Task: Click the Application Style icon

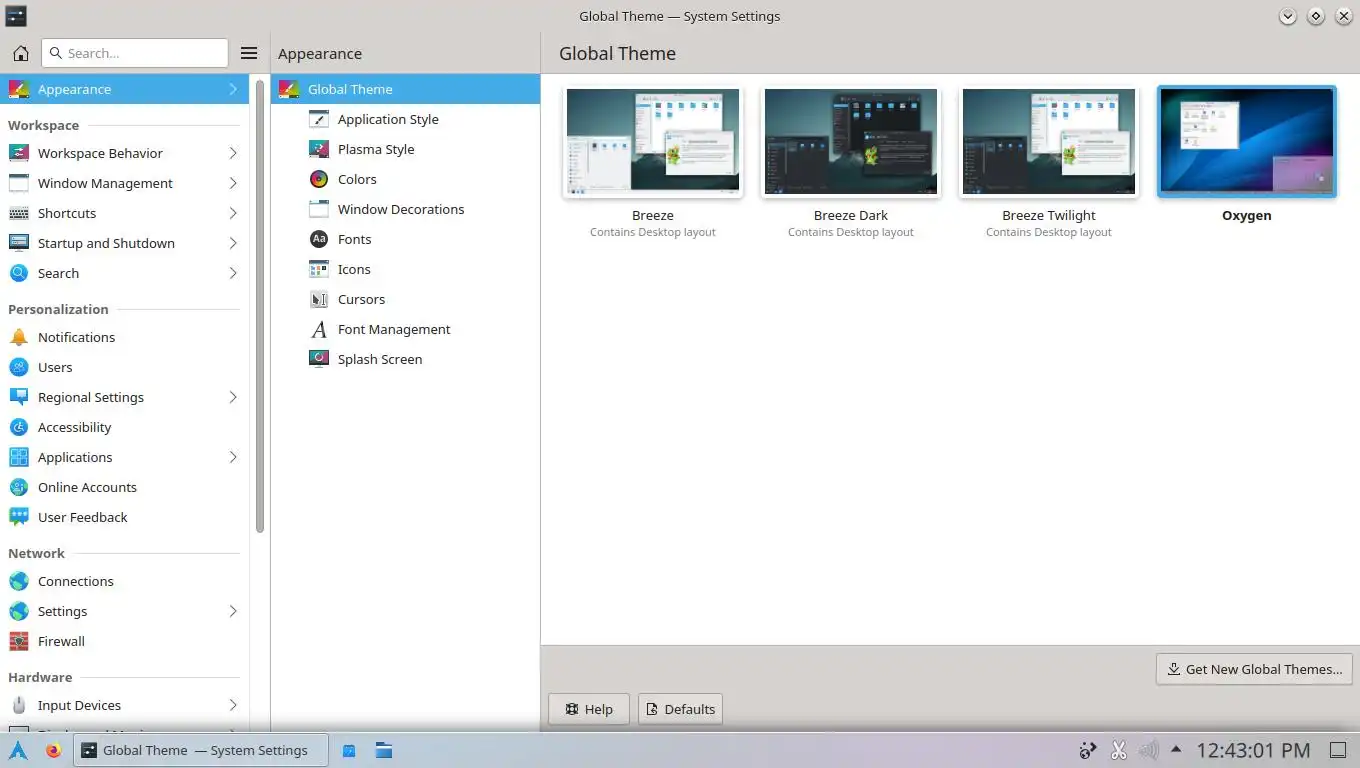Action: tap(319, 119)
